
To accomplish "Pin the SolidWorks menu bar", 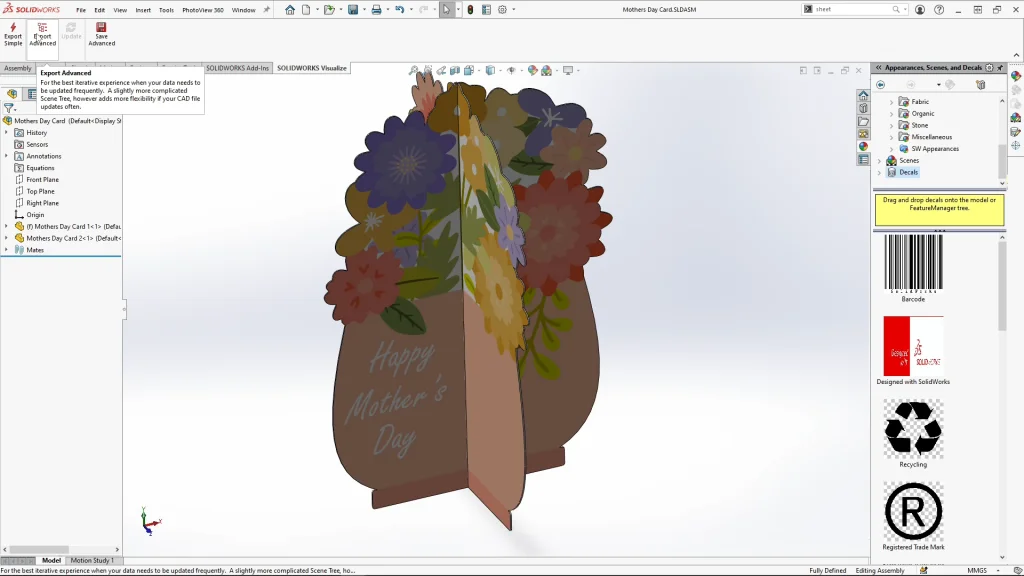I will (267, 10).
